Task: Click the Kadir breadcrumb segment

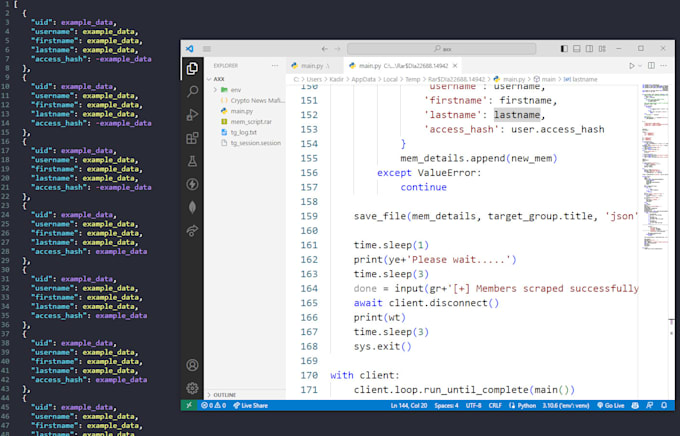Action: (x=337, y=79)
